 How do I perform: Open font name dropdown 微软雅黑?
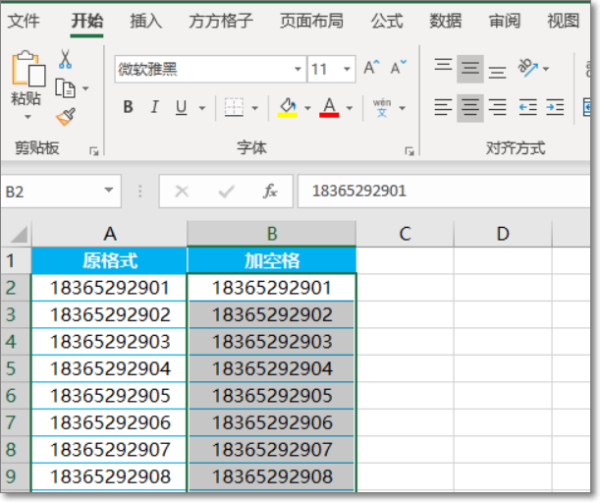297,69
